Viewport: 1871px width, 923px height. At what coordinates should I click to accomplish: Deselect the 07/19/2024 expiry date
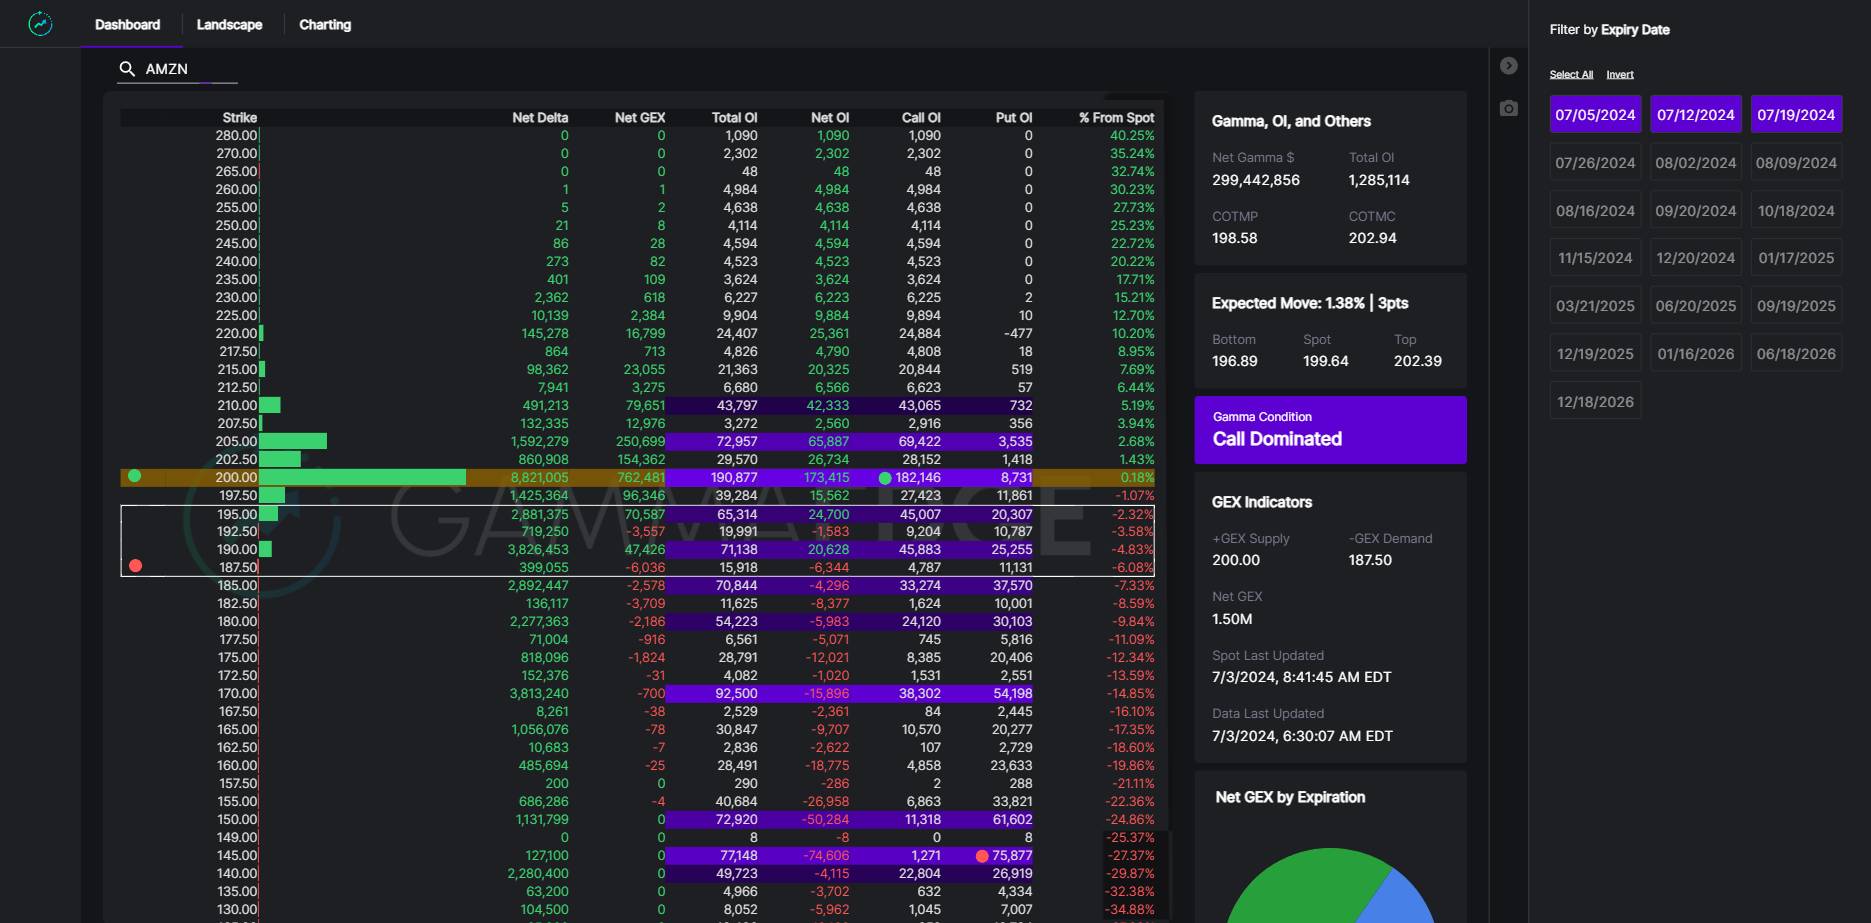point(1796,114)
